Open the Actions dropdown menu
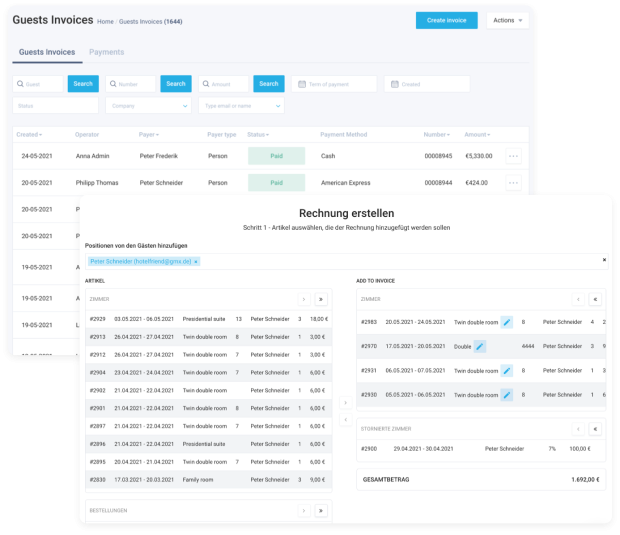 [508, 20]
